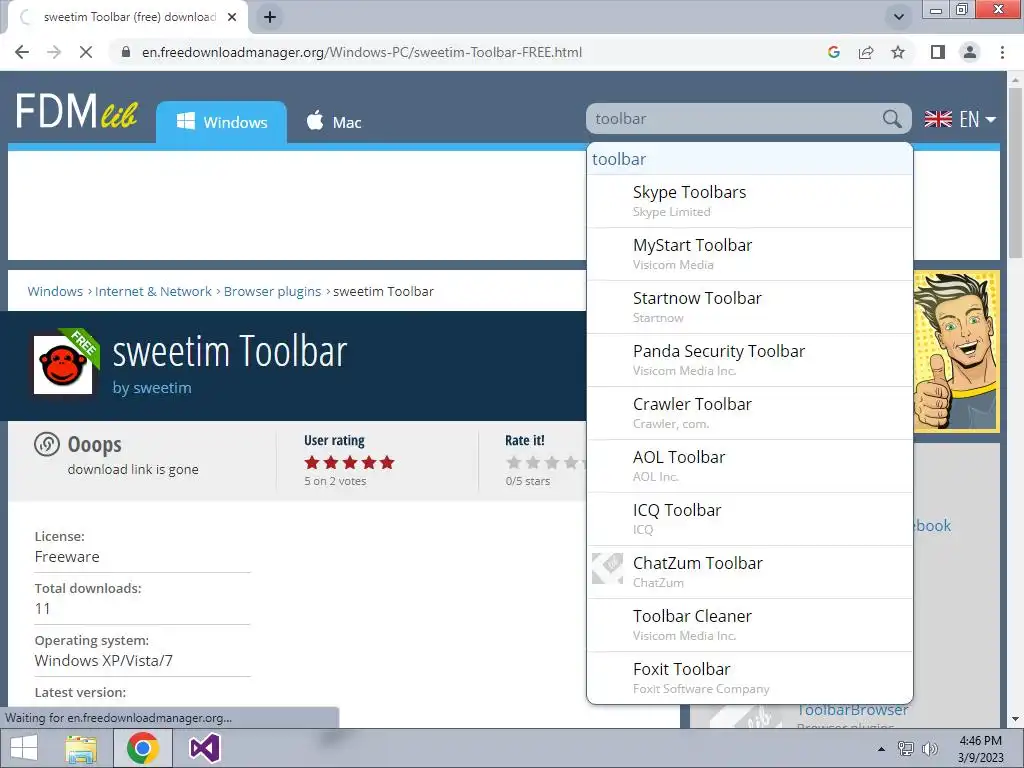Rate three stars in Rate it

(x=552, y=462)
